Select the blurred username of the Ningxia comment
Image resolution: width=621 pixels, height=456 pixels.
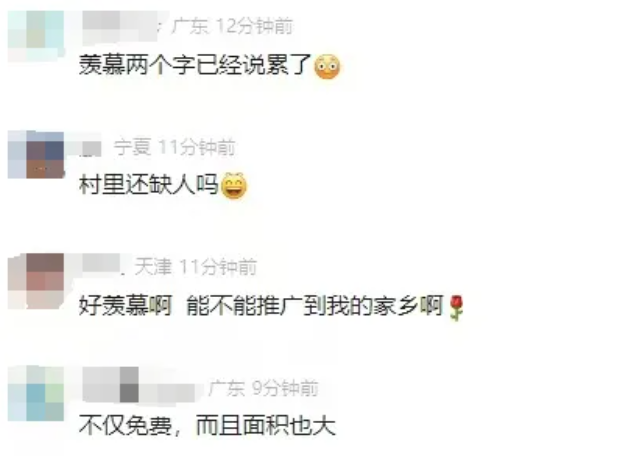(x=91, y=148)
